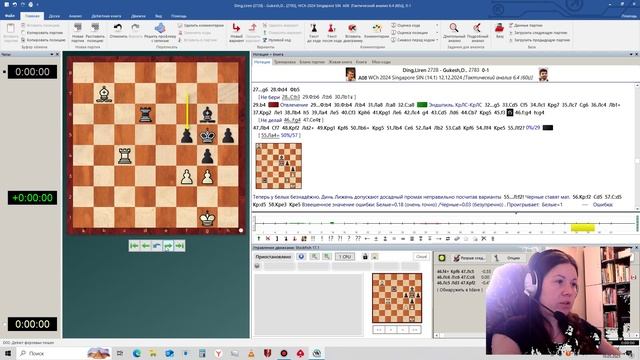The image size is (640, 360).
Task: Click the diagram thumbnail in the notation
Action: click(x=279, y=166)
